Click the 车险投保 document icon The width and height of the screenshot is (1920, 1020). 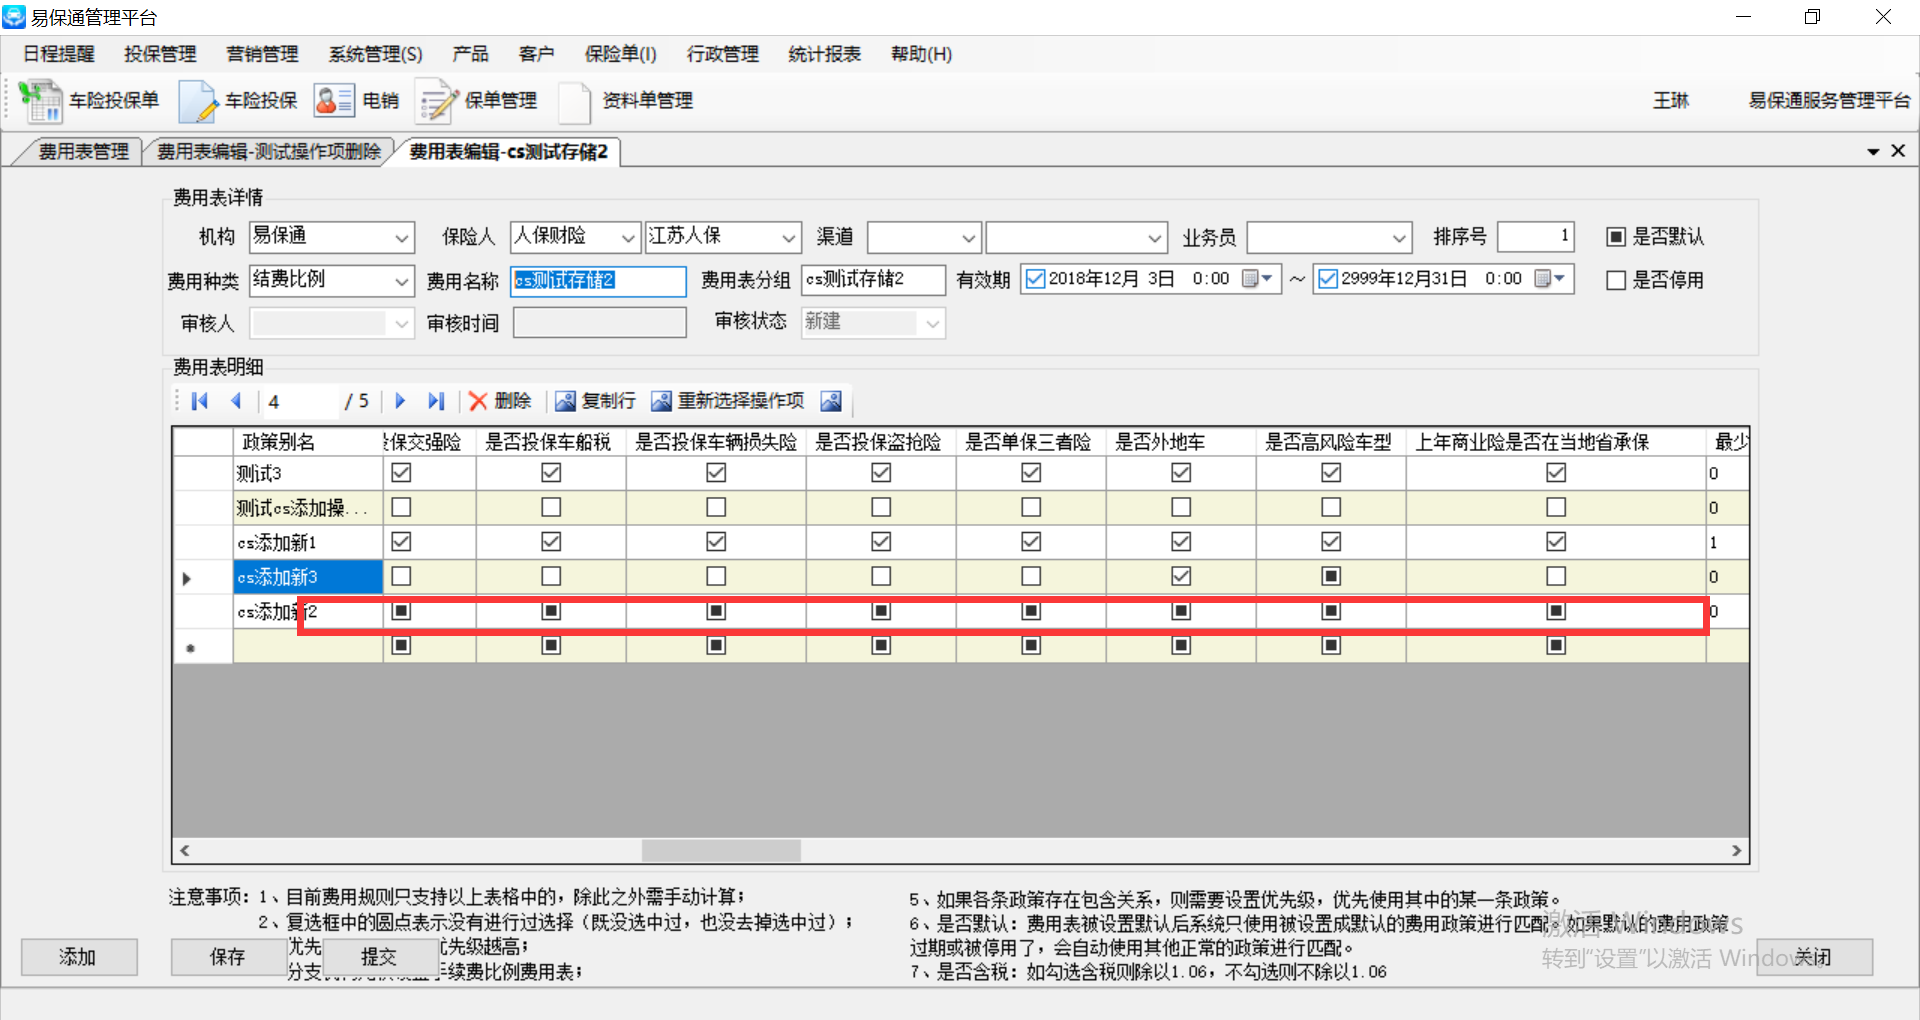(x=198, y=101)
